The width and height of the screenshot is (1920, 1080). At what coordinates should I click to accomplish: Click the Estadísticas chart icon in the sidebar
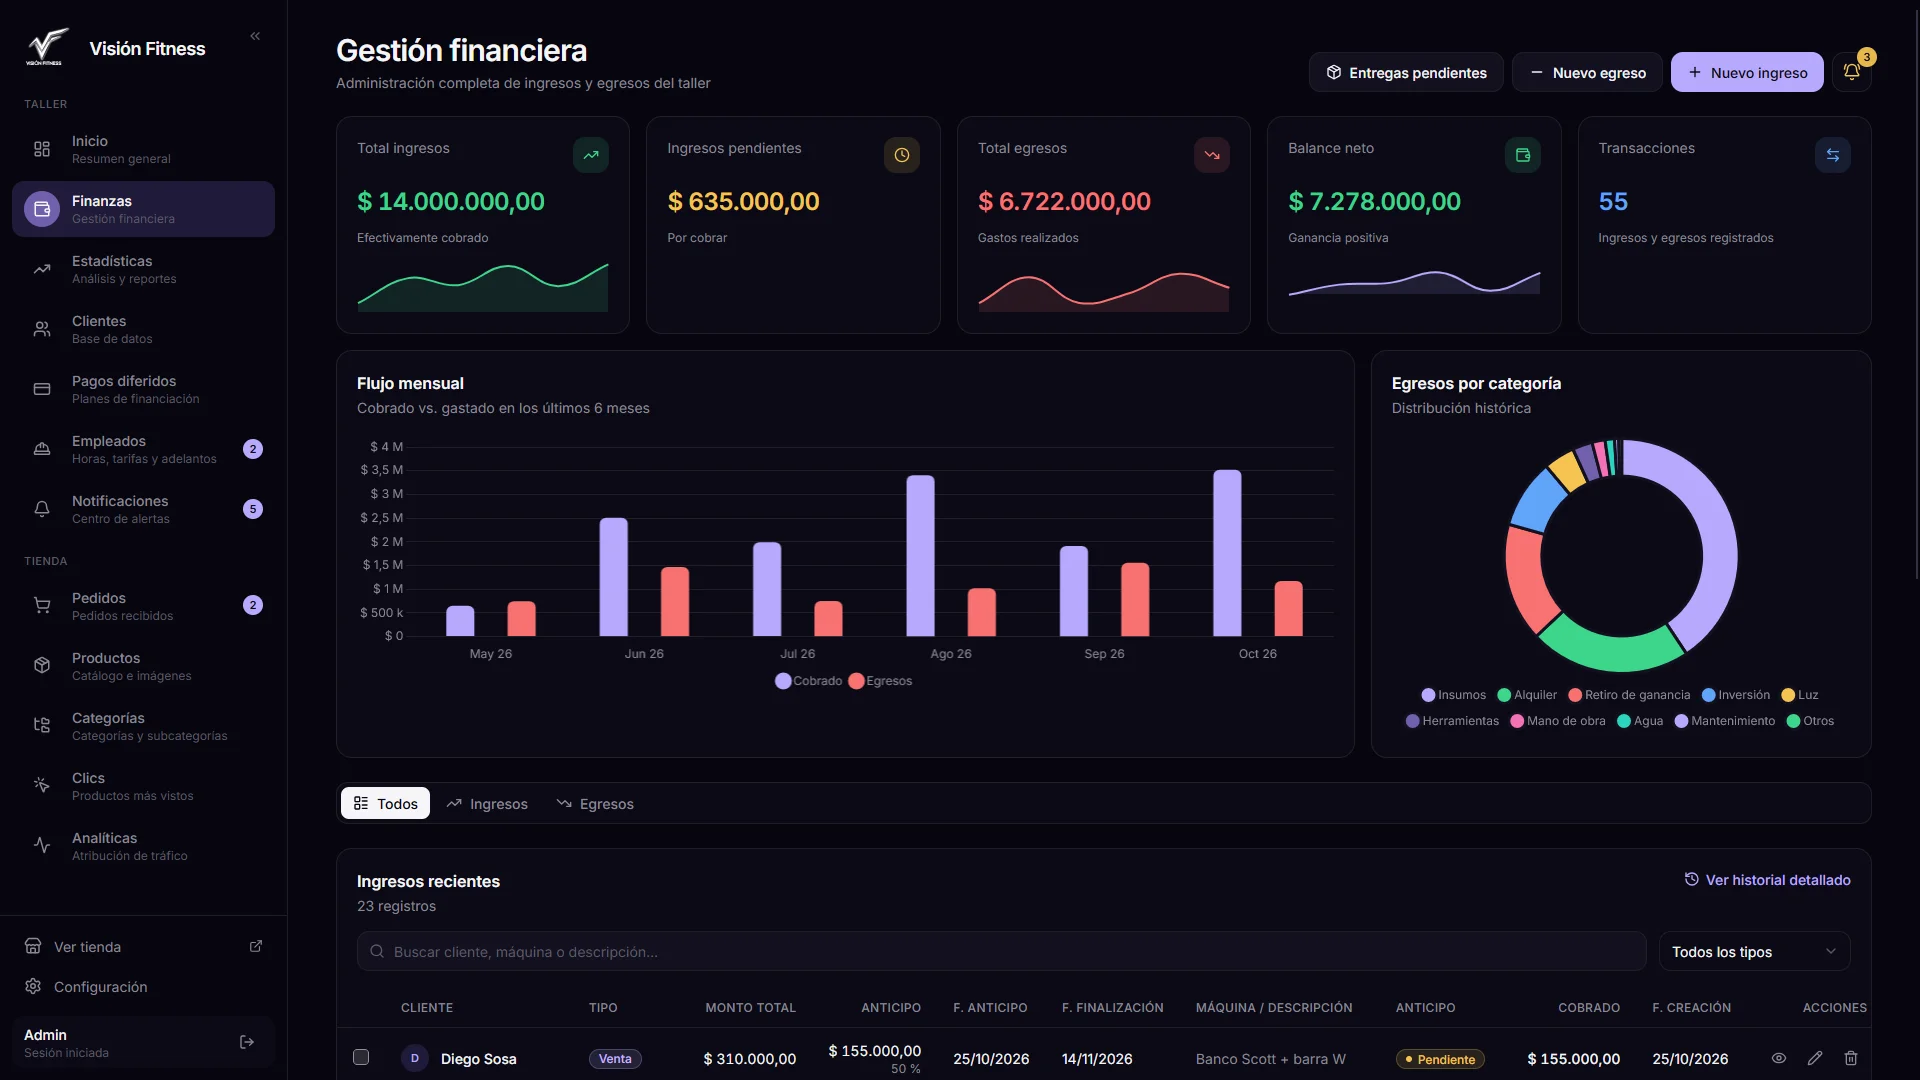[x=42, y=269]
